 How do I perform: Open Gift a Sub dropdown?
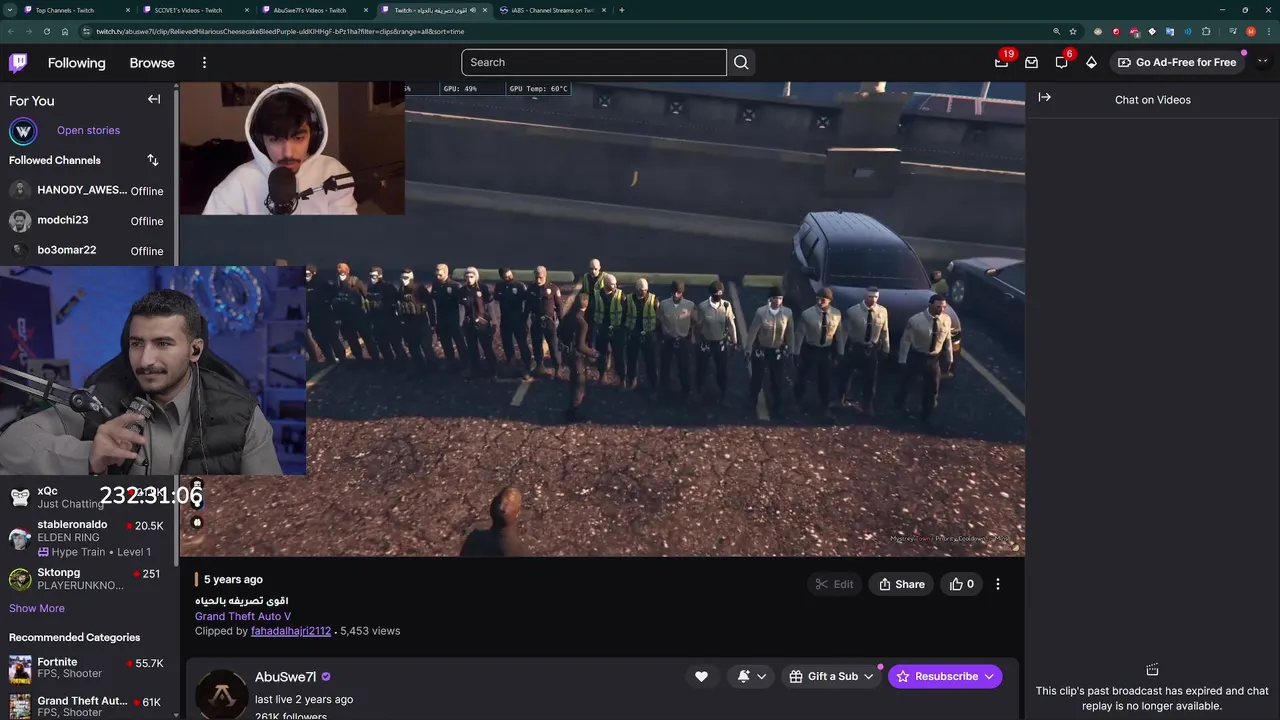(x=831, y=676)
